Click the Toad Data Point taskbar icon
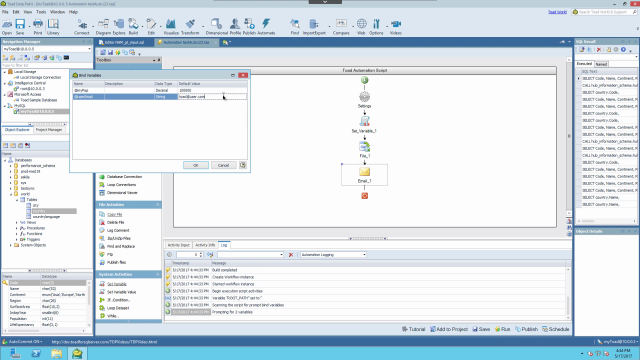This screenshot has height=360, width=640. tap(77, 353)
